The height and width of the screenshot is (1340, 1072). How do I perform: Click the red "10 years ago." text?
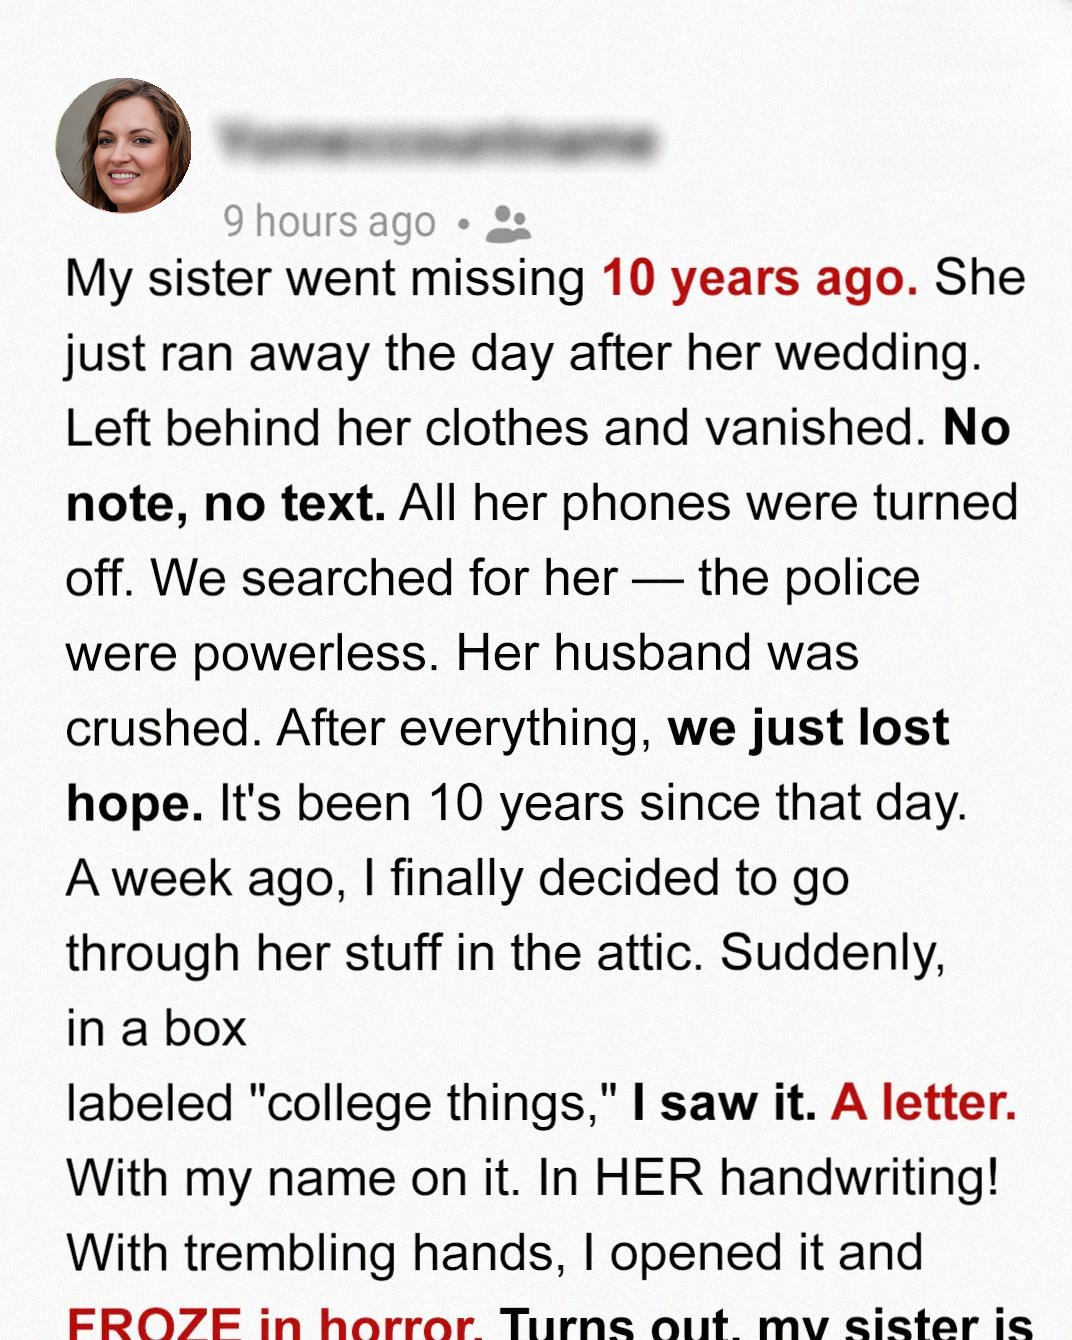759,278
